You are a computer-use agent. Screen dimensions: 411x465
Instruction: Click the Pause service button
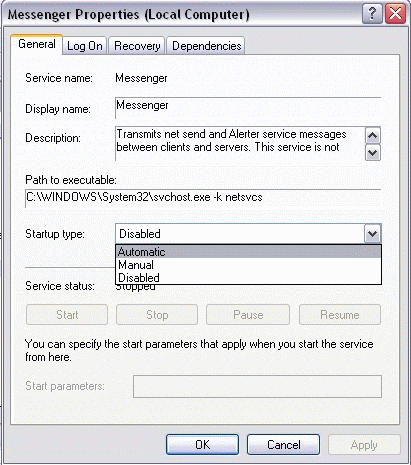(x=248, y=315)
